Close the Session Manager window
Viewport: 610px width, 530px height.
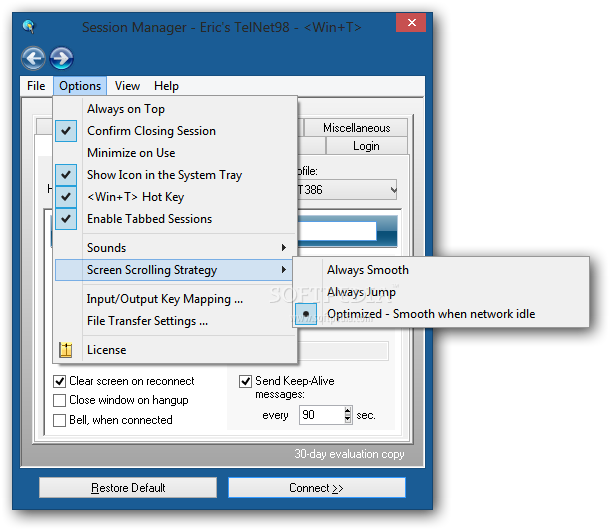(x=412, y=23)
